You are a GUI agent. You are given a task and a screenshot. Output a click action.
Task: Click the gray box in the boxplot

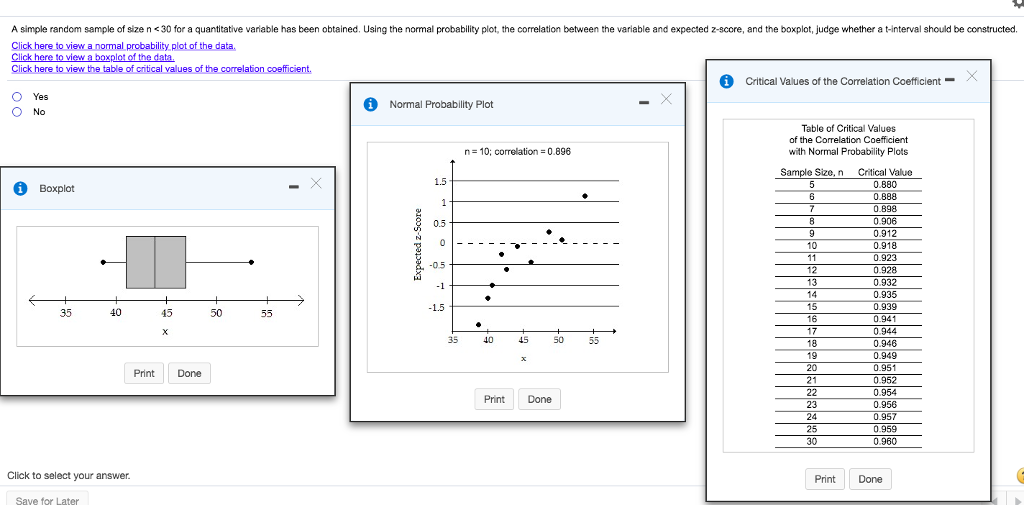click(x=155, y=262)
